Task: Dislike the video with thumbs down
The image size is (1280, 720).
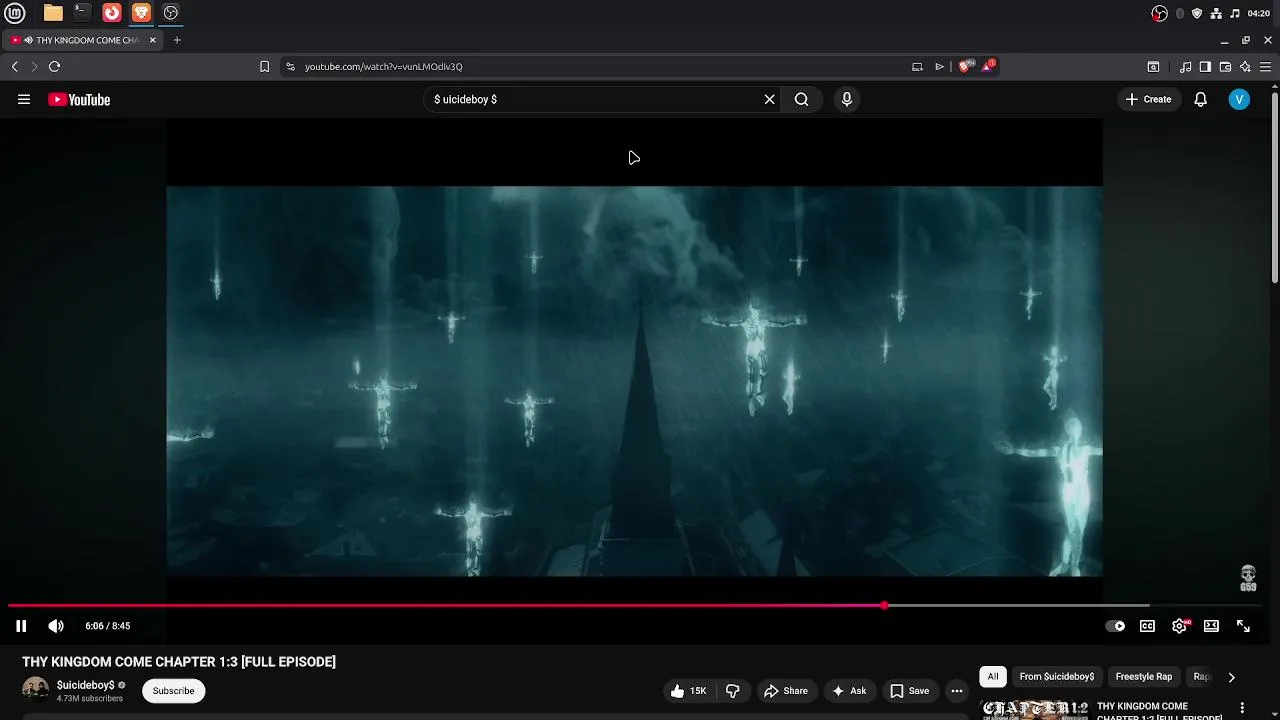Action: click(x=733, y=691)
